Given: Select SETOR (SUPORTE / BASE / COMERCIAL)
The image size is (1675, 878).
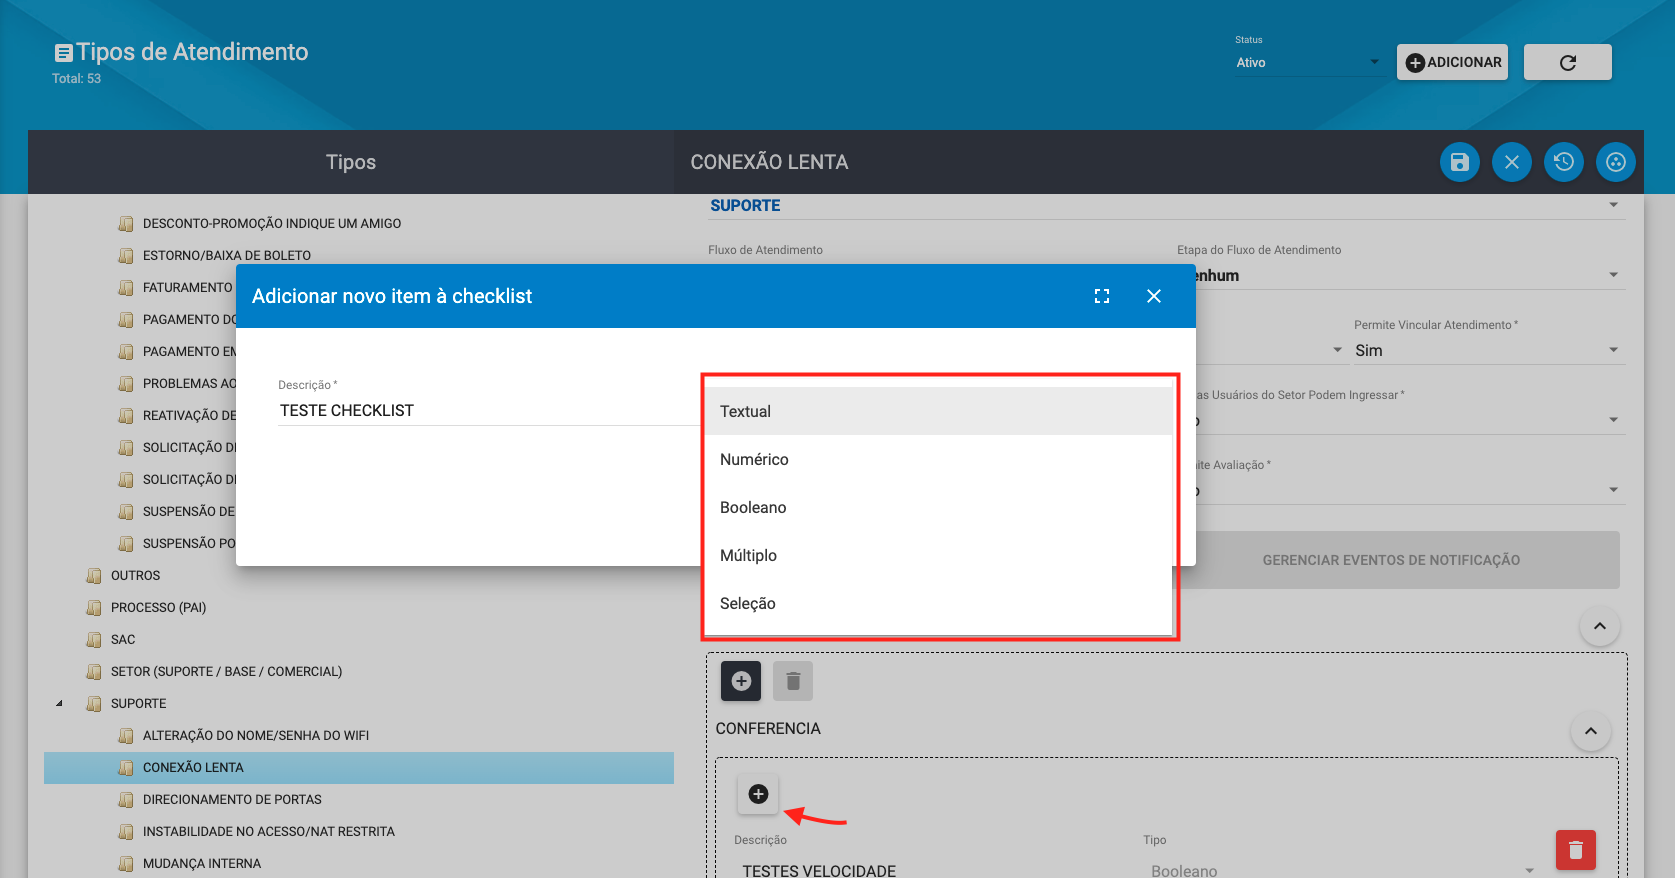Looking at the screenshot, I should click(x=226, y=671).
